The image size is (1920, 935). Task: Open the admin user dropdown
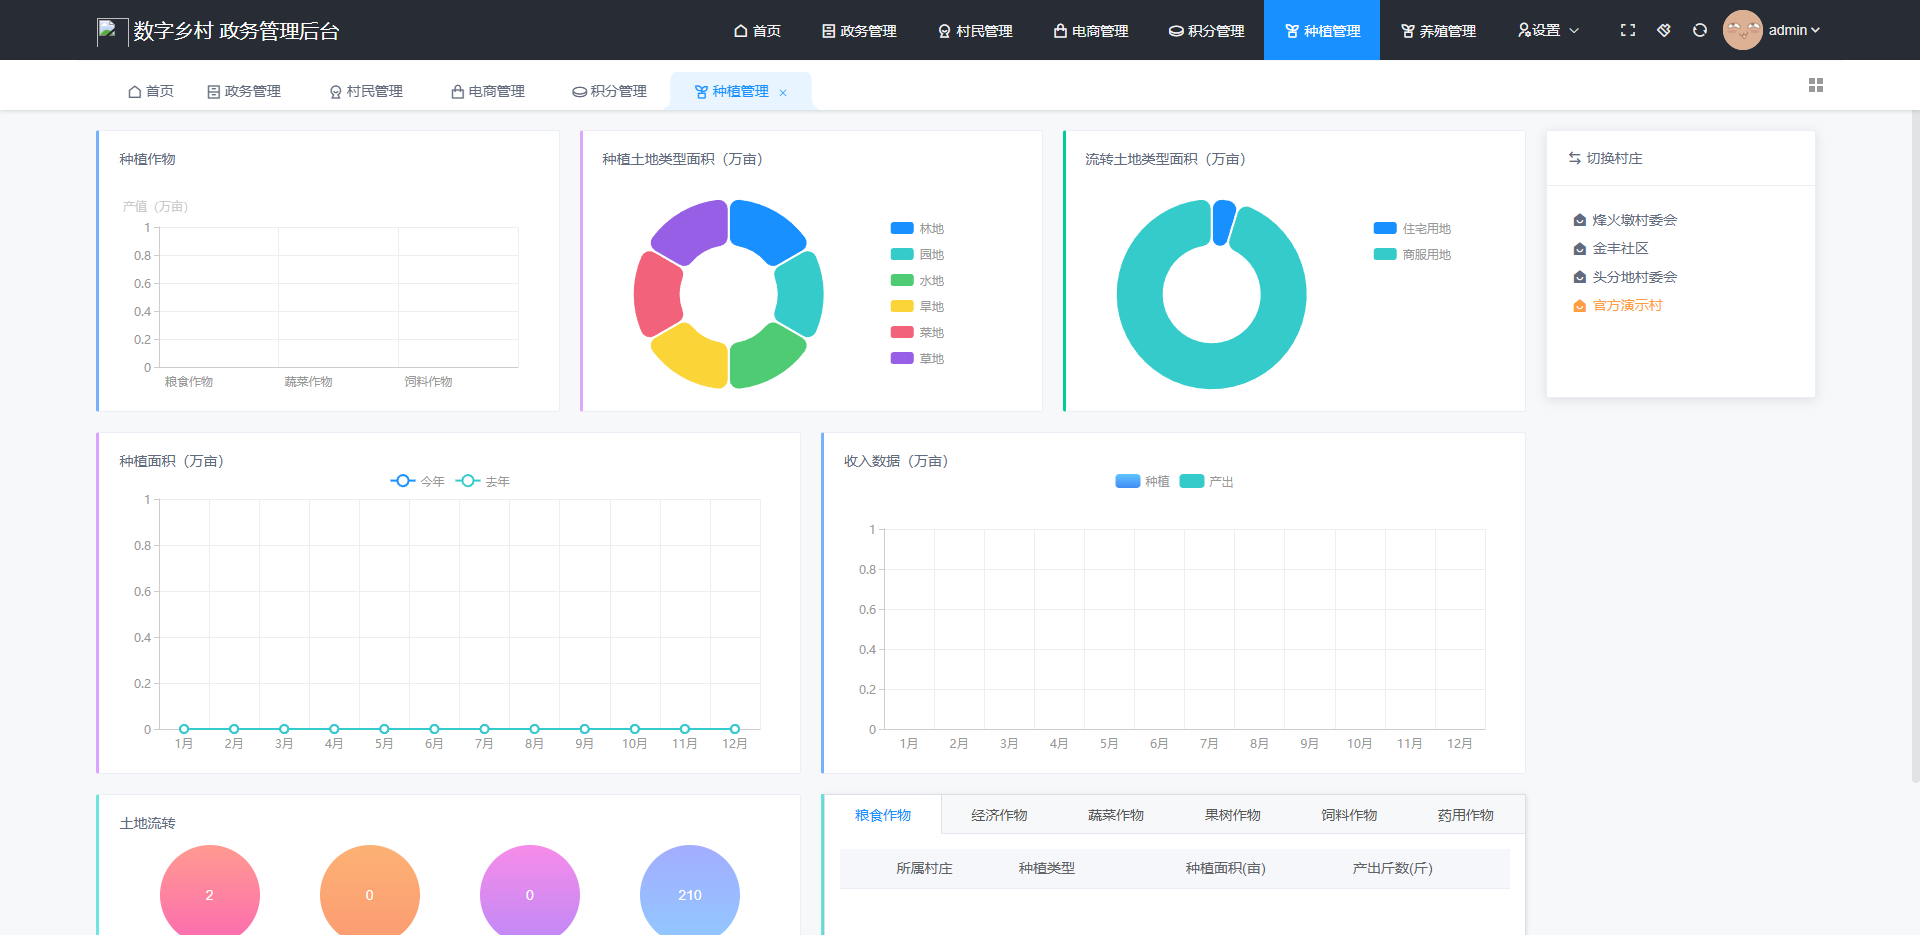(x=1794, y=30)
